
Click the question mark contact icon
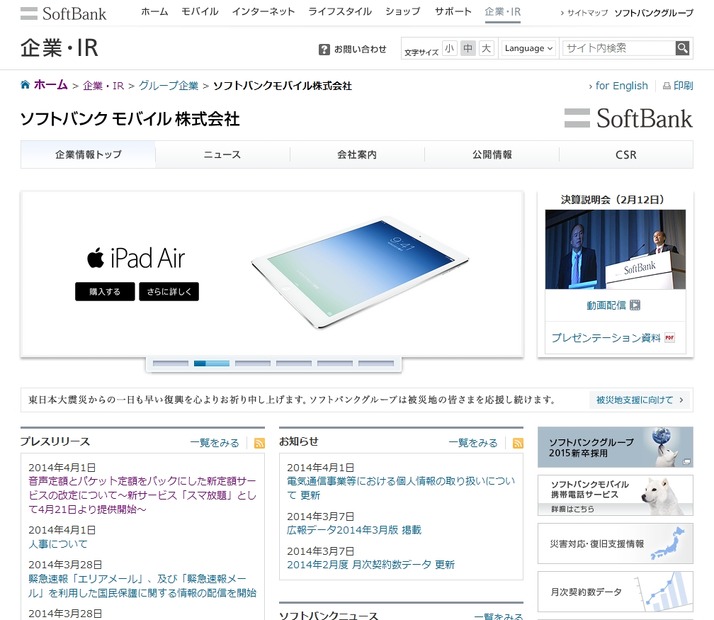tap(324, 49)
